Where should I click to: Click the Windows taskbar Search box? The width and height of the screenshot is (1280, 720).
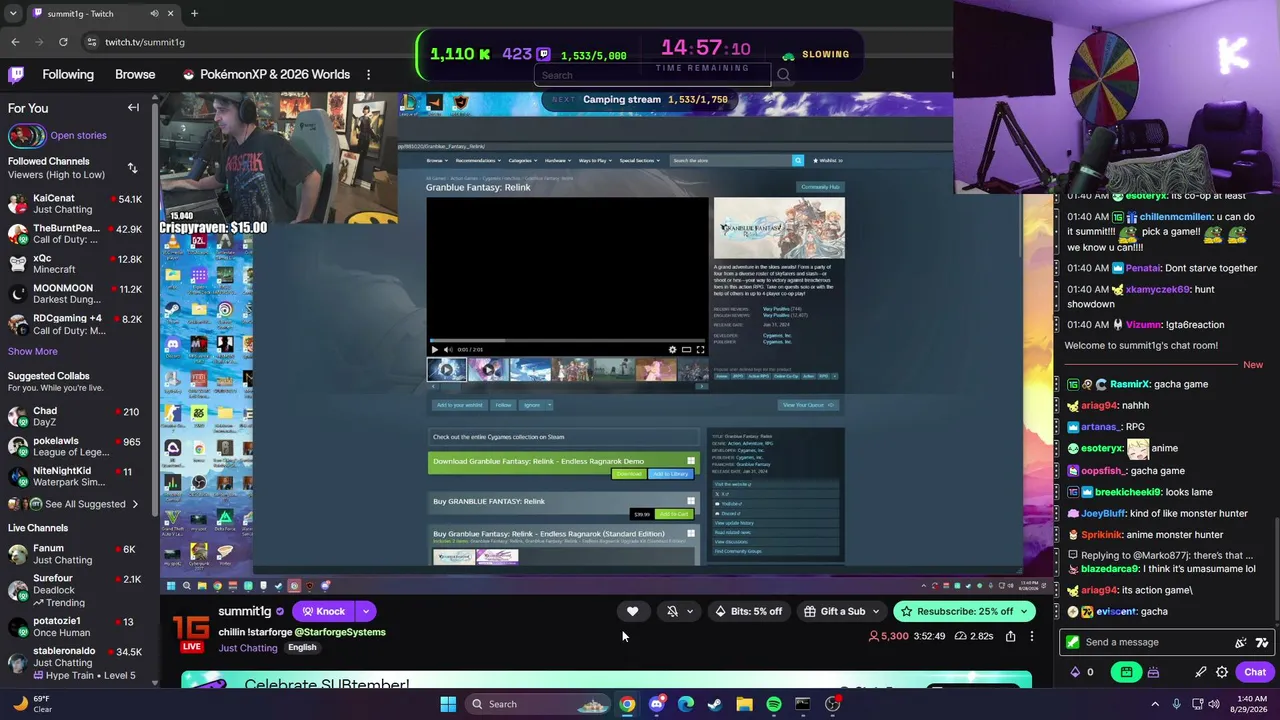point(539,704)
